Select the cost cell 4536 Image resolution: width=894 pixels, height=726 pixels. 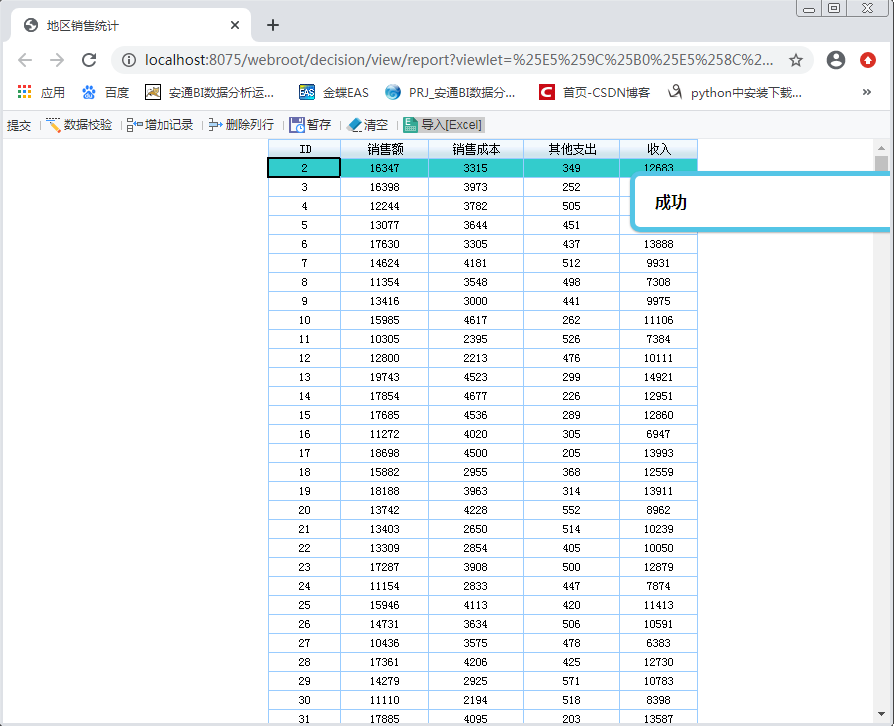tap(476, 415)
